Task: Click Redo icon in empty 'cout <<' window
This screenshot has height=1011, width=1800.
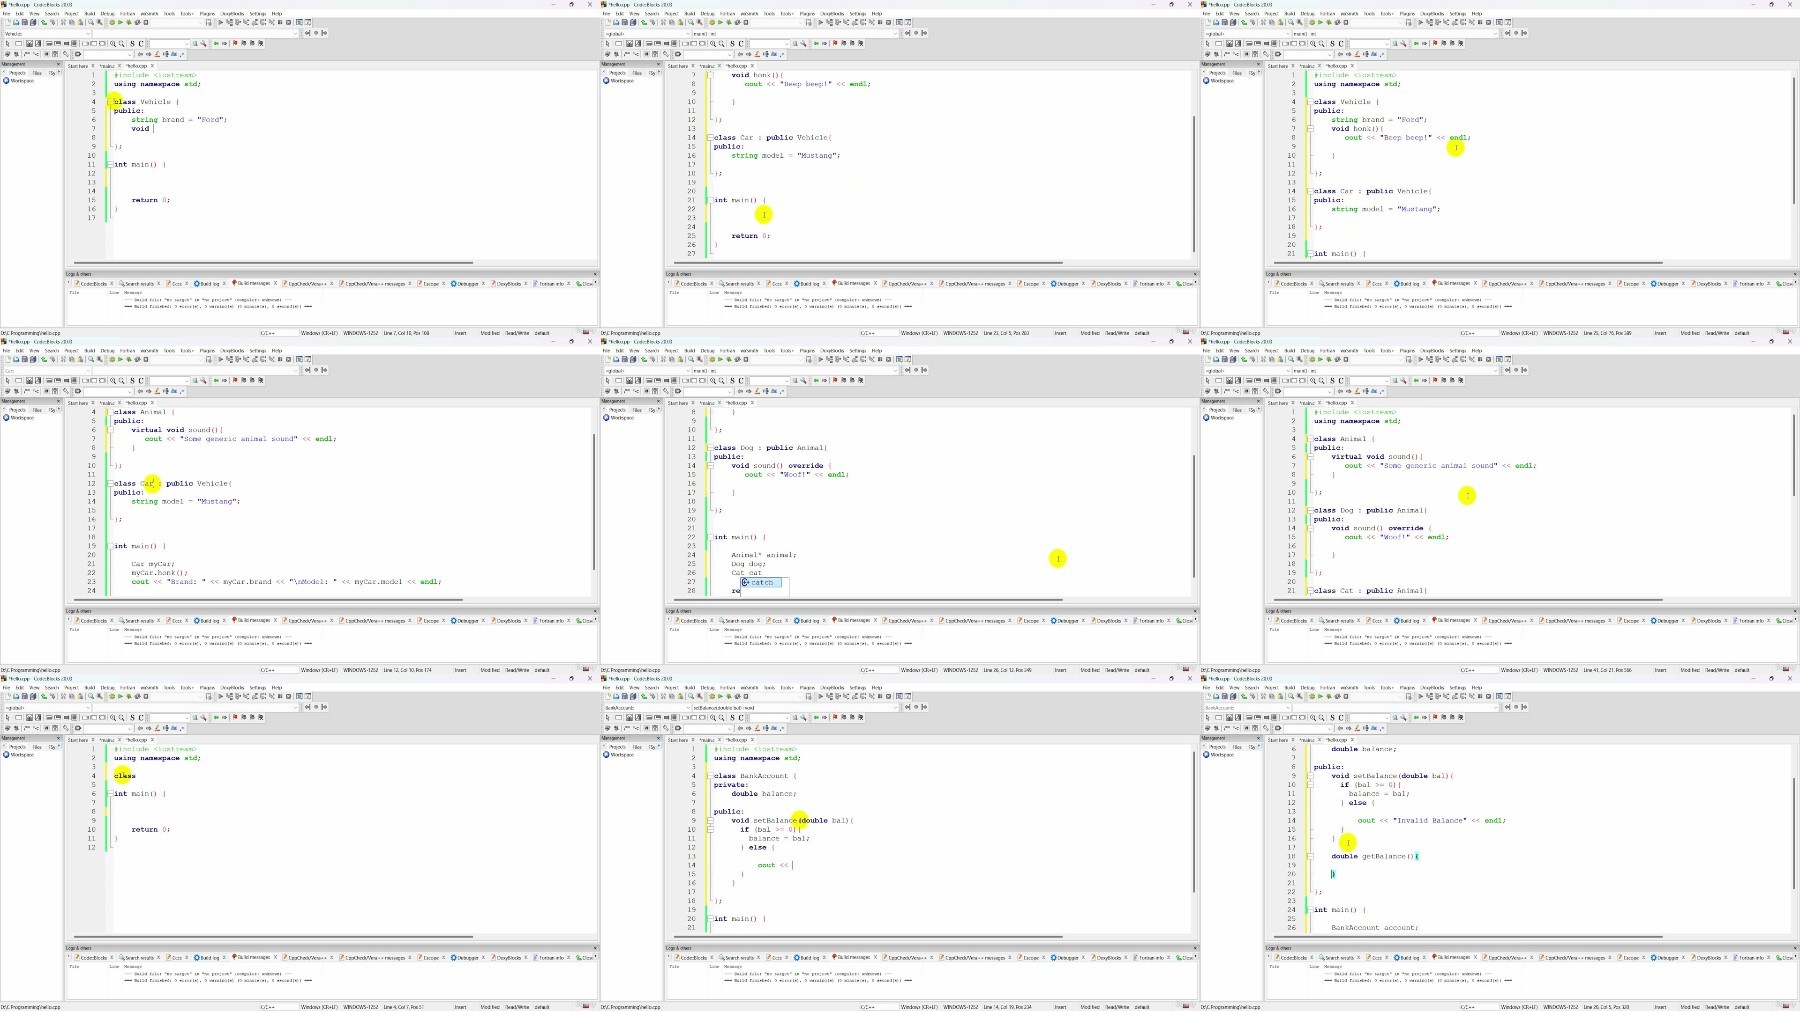Action: click(653, 696)
